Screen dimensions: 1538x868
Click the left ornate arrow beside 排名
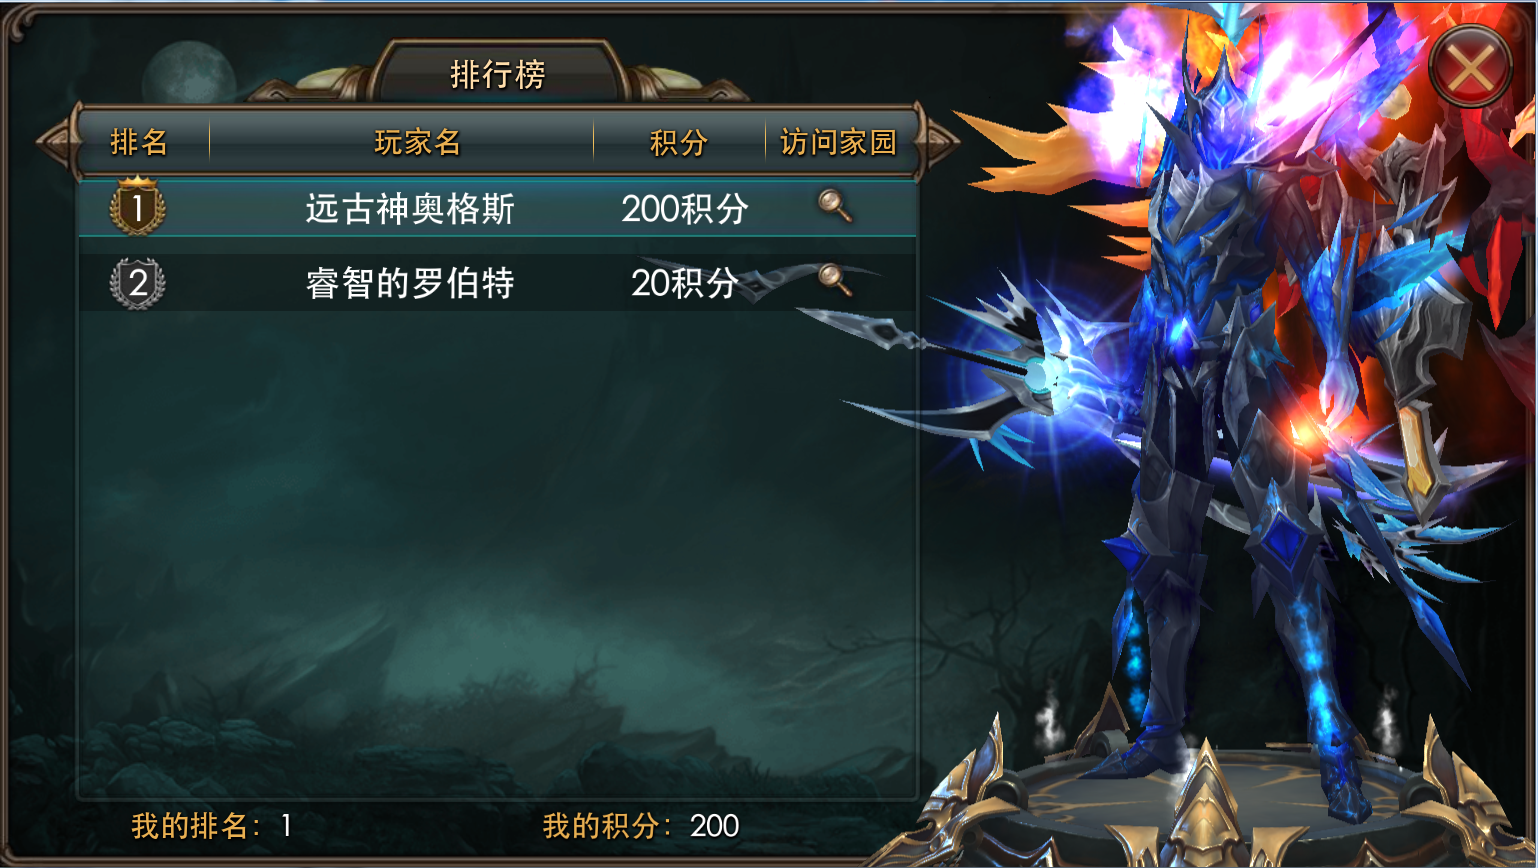click(x=58, y=142)
